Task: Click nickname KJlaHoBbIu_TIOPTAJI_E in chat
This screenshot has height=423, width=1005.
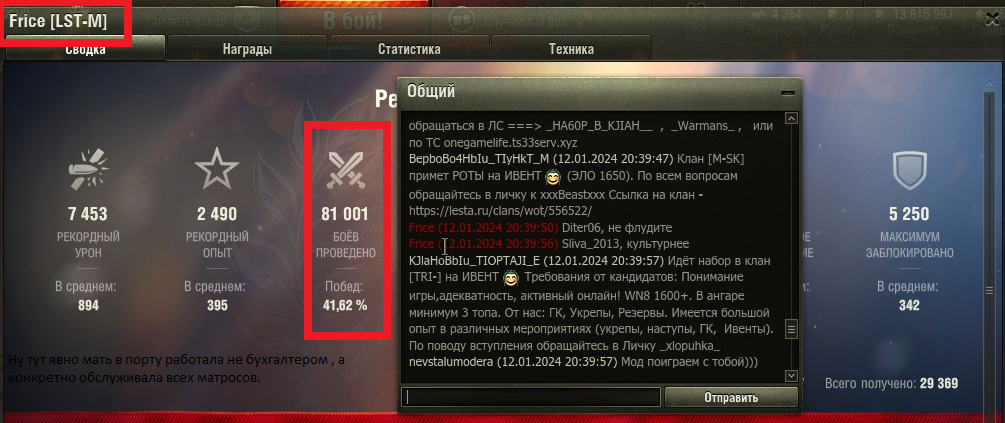Action: (x=476, y=261)
